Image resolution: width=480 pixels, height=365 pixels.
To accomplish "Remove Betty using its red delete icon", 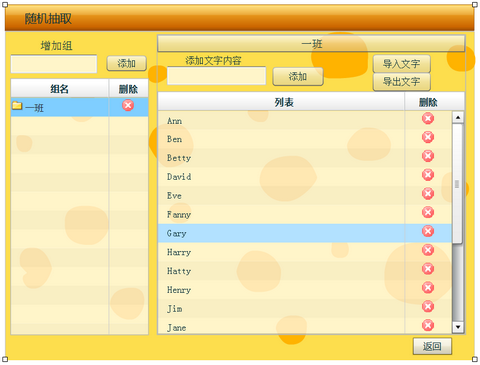I will click(x=428, y=156).
